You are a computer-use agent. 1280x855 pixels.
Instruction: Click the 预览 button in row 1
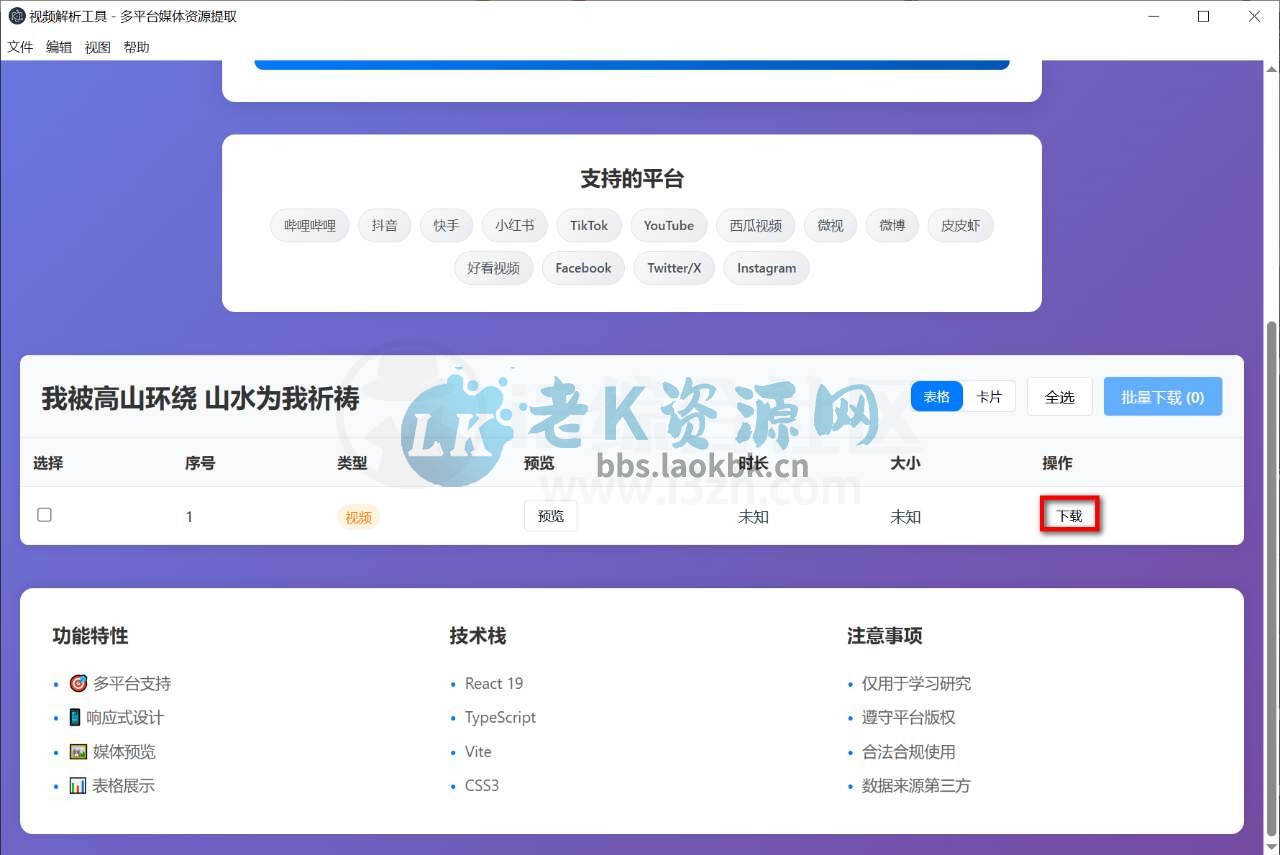click(x=551, y=516)
